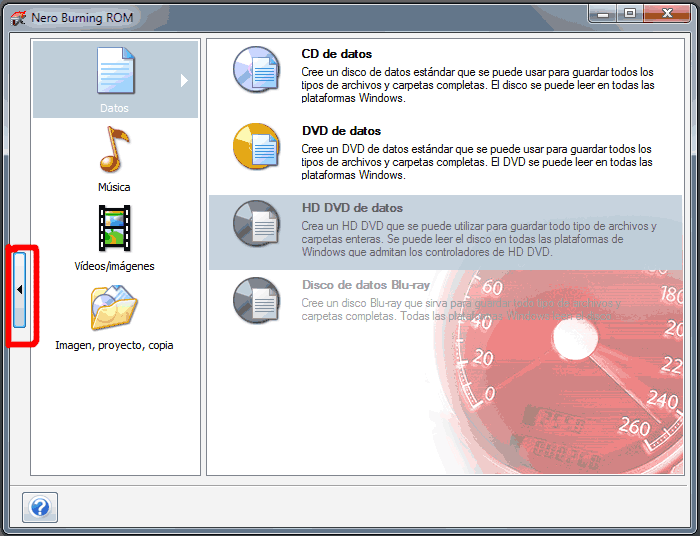
Task: Click the Blu-ray disc description text
Action: pyautogui.click(x=461, y=310)
